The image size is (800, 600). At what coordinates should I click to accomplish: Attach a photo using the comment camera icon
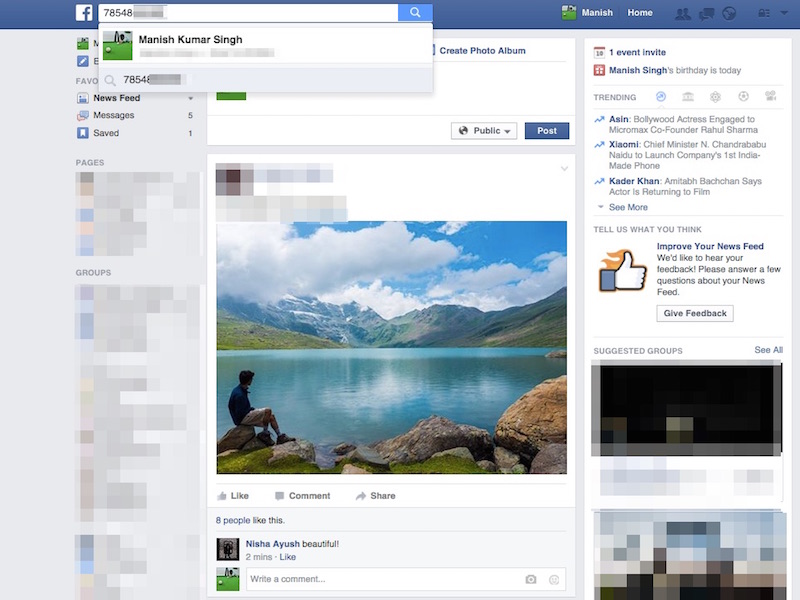coord(531,578)
